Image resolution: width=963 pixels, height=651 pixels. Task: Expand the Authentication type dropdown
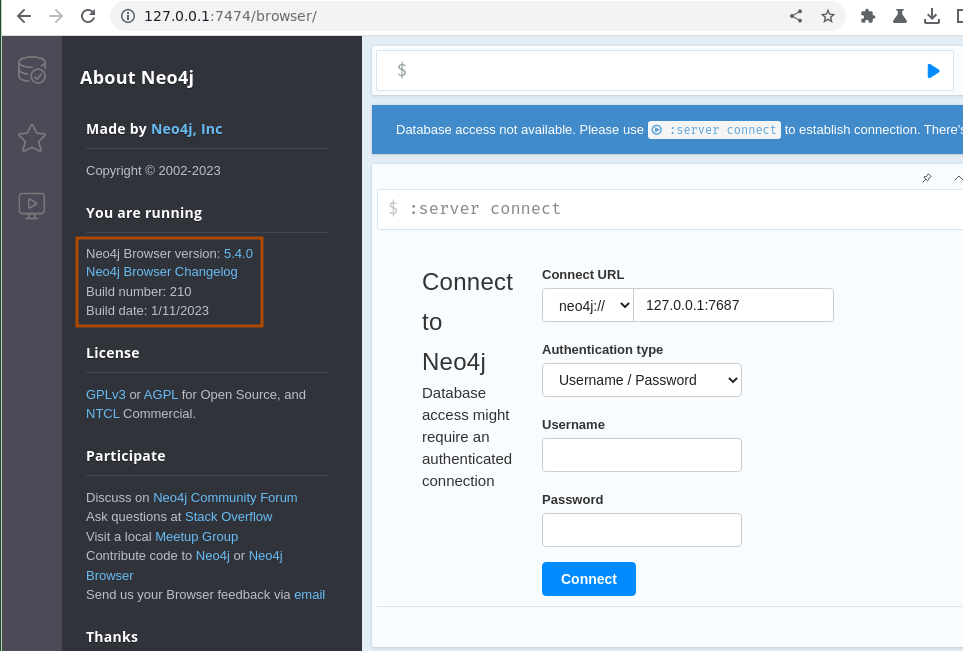click(642, 380)
